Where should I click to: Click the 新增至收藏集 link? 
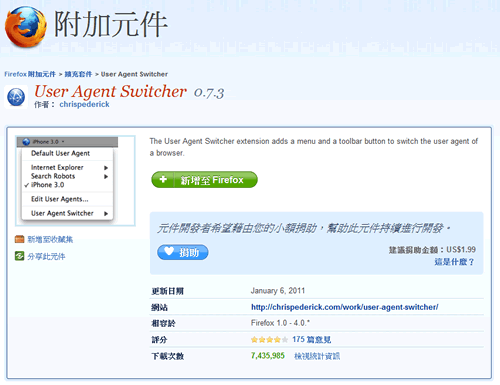(50, 239)
